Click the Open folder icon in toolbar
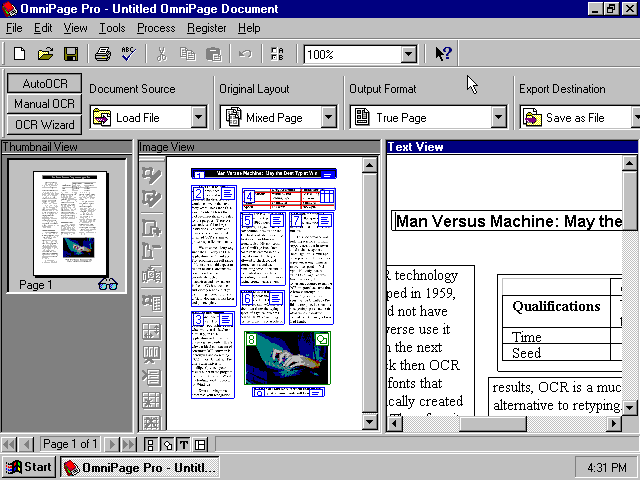The height and width of the screenshot is (480, 640). pos(45,54)
